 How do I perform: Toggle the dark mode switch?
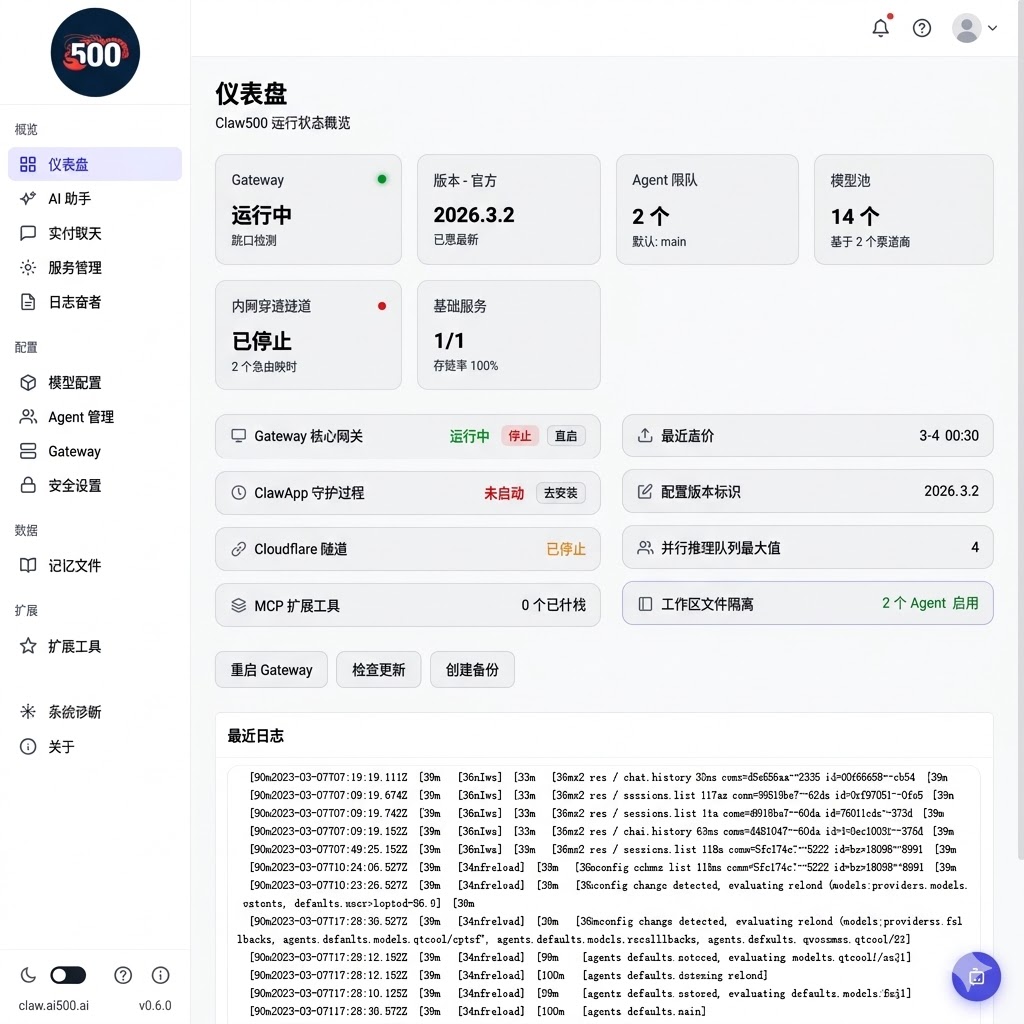68,975
